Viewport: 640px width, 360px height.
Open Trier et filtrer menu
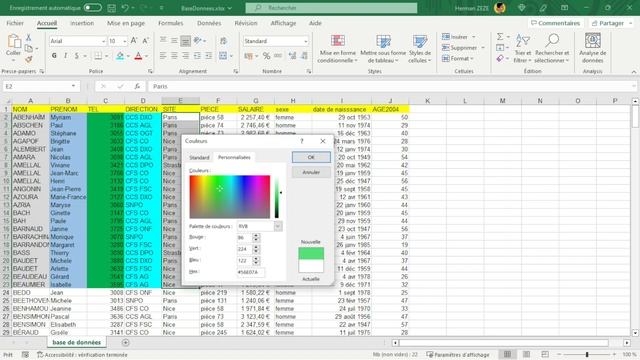coord(523,49)
